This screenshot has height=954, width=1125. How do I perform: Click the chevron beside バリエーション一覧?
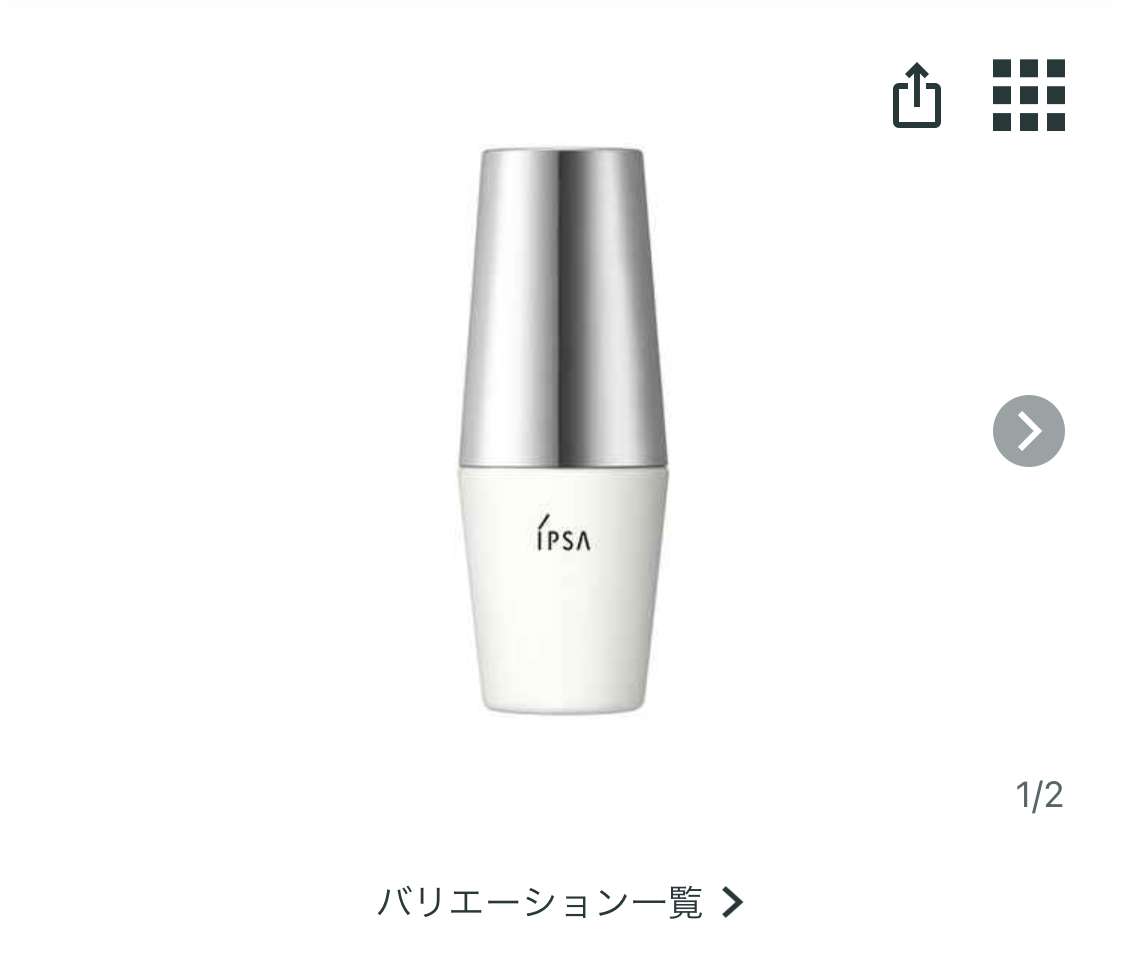click(x=734, y=903)
